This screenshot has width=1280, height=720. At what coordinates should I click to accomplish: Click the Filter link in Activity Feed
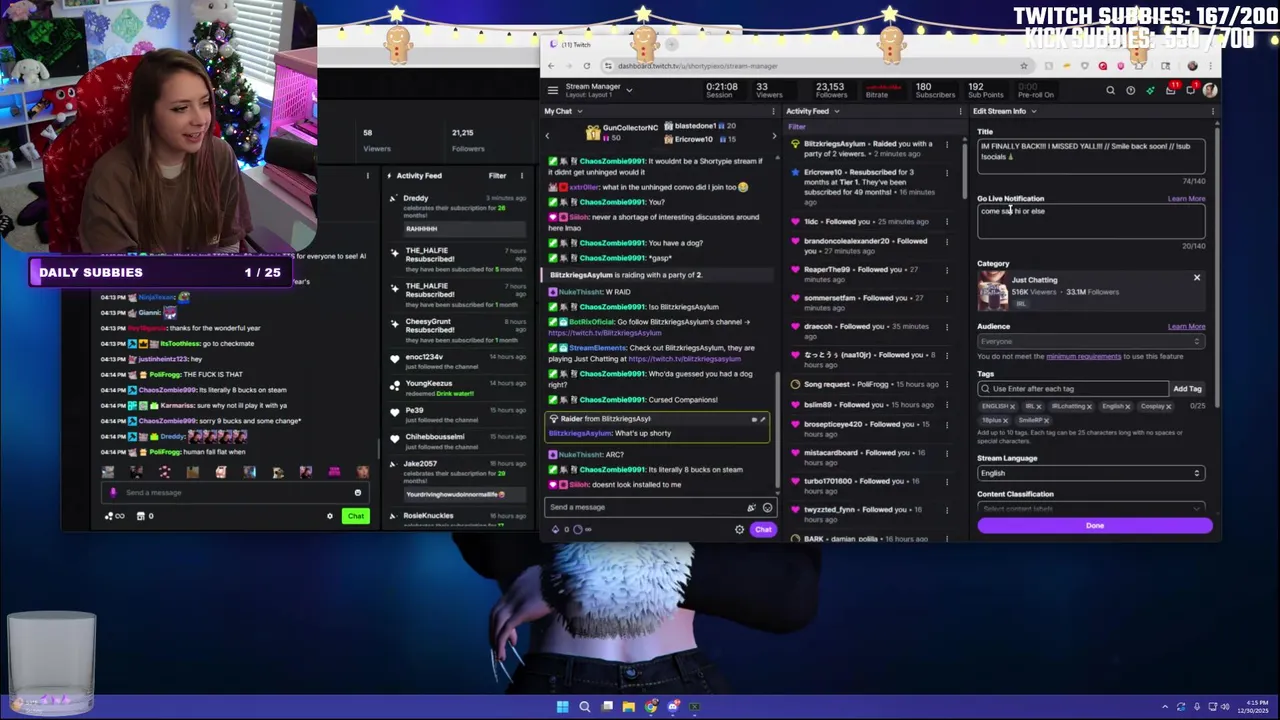(x=797, y=127)
